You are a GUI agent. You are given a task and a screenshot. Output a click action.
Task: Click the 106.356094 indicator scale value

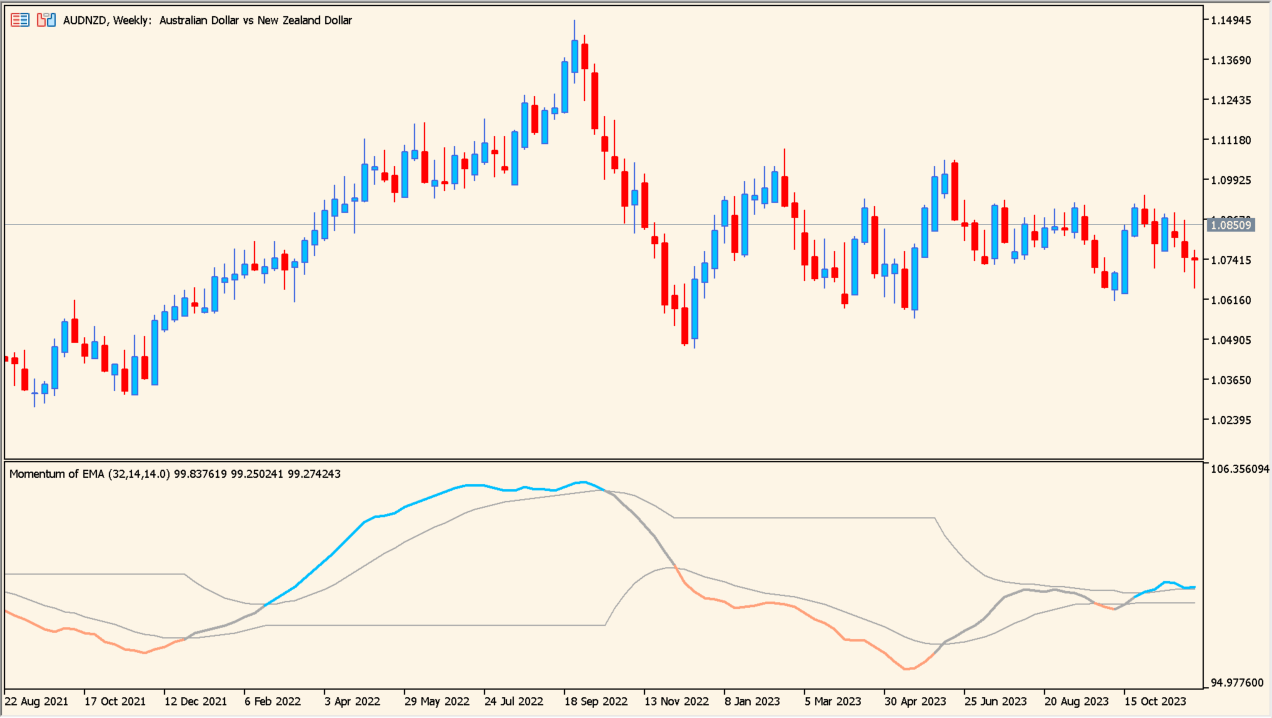click(x=1237, y=466)
